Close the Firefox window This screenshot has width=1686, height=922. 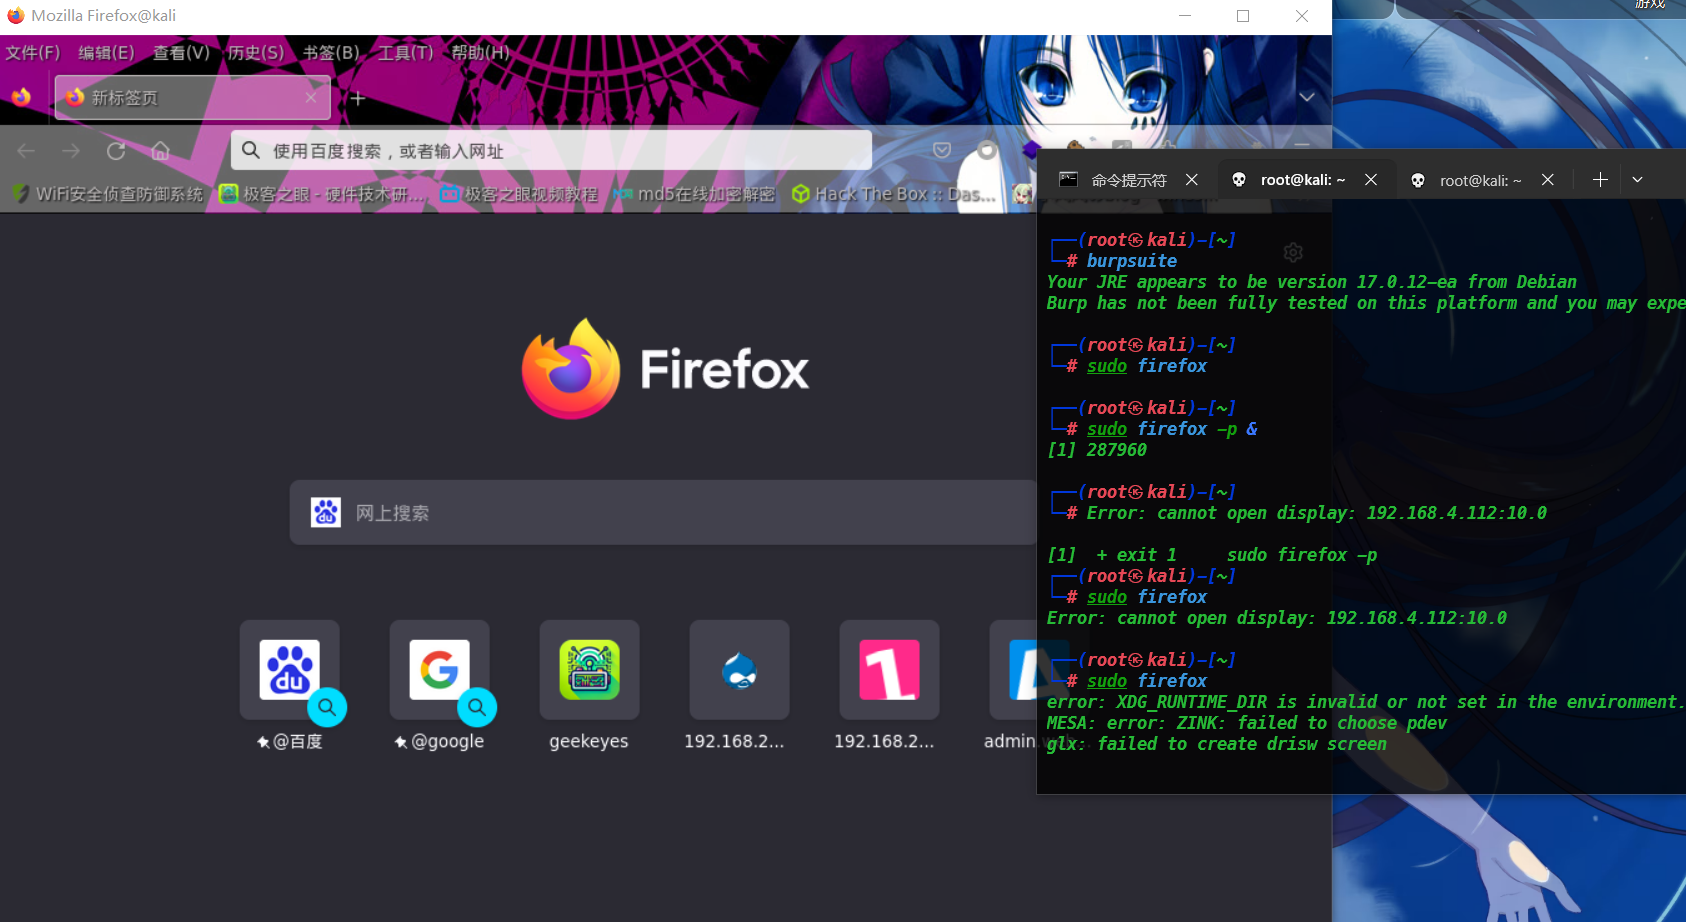1302,16
